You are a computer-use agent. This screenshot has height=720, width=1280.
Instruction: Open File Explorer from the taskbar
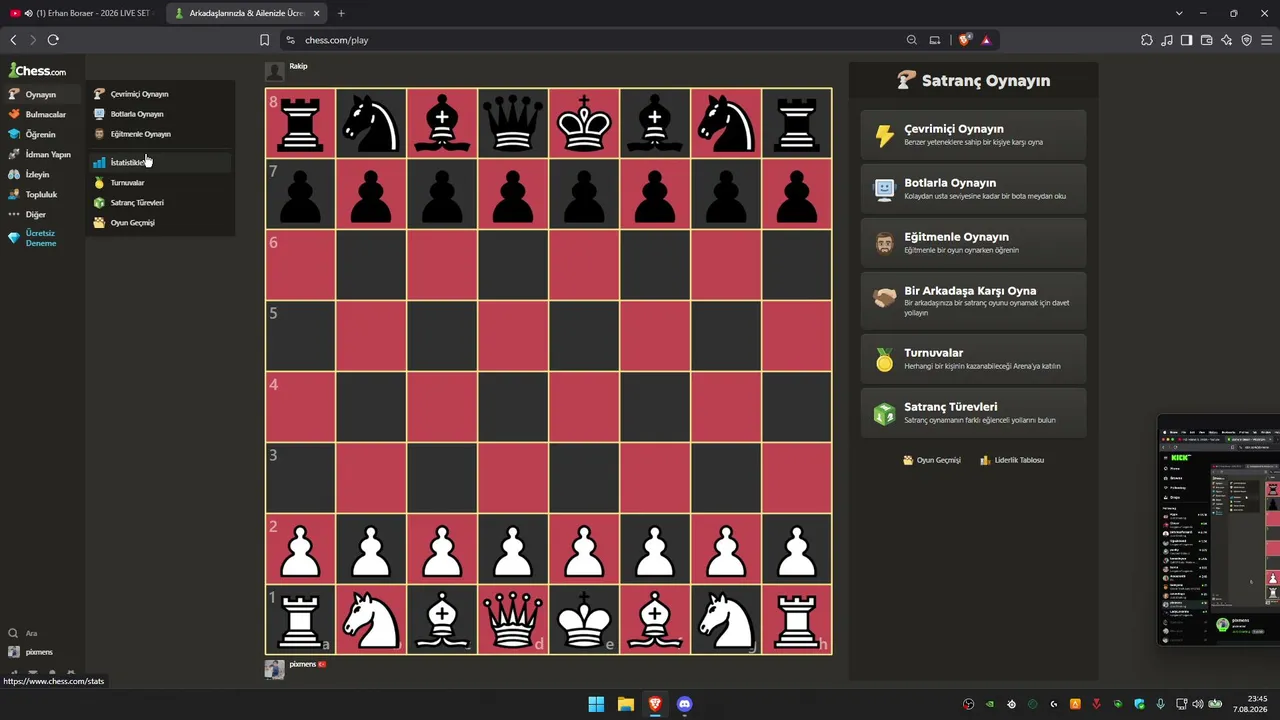625,704
